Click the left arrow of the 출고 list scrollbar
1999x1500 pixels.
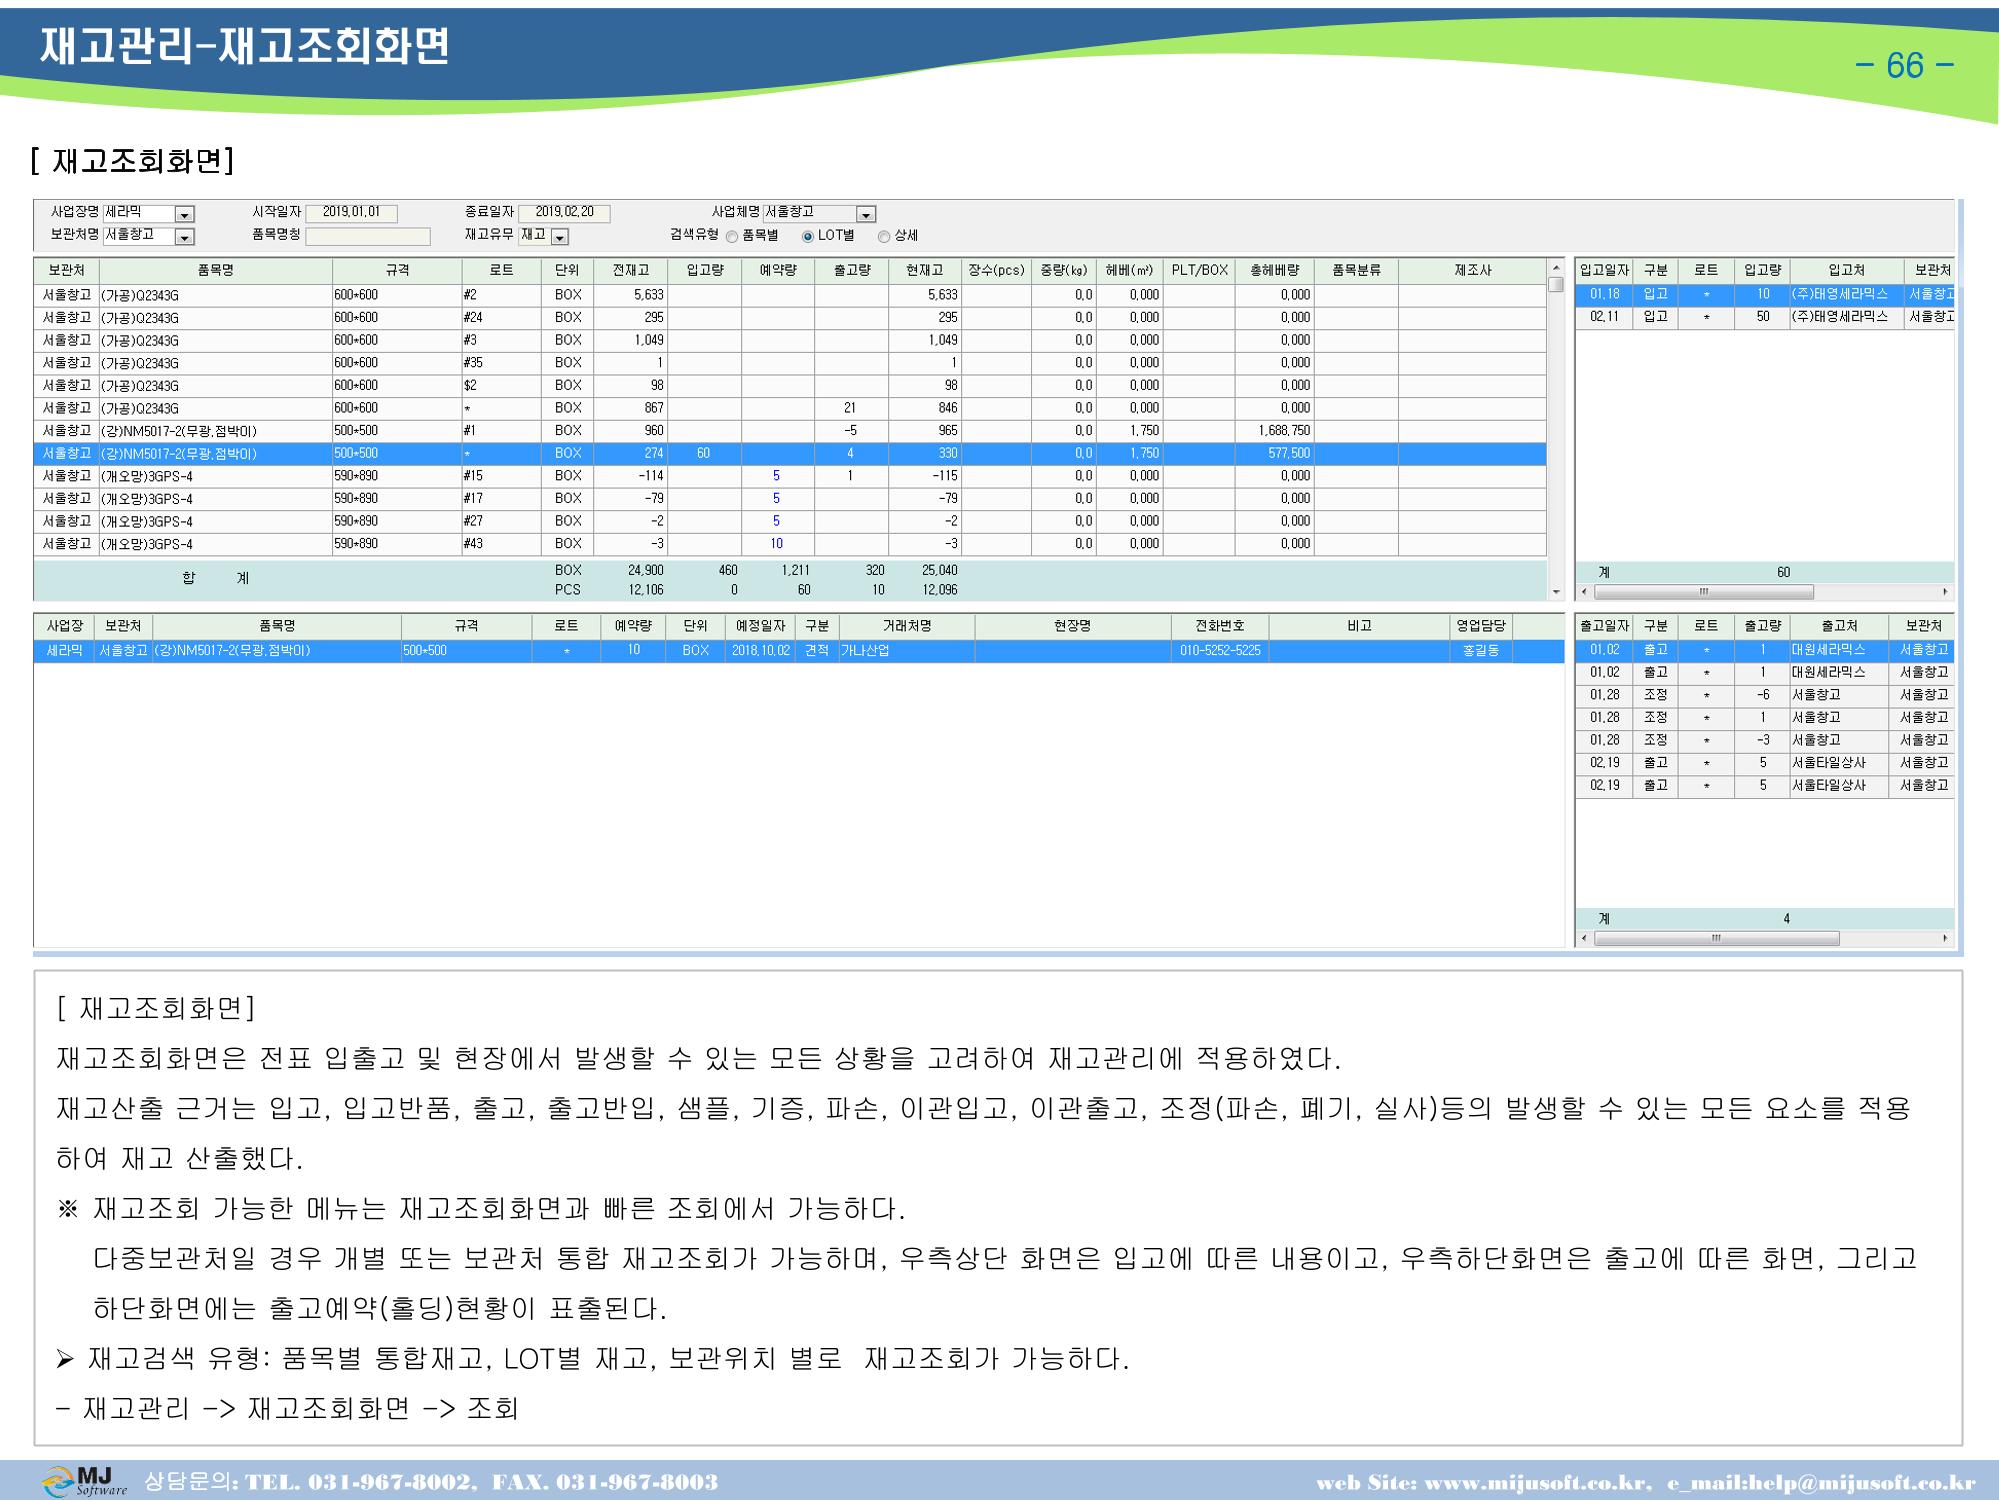[1584, 939]
